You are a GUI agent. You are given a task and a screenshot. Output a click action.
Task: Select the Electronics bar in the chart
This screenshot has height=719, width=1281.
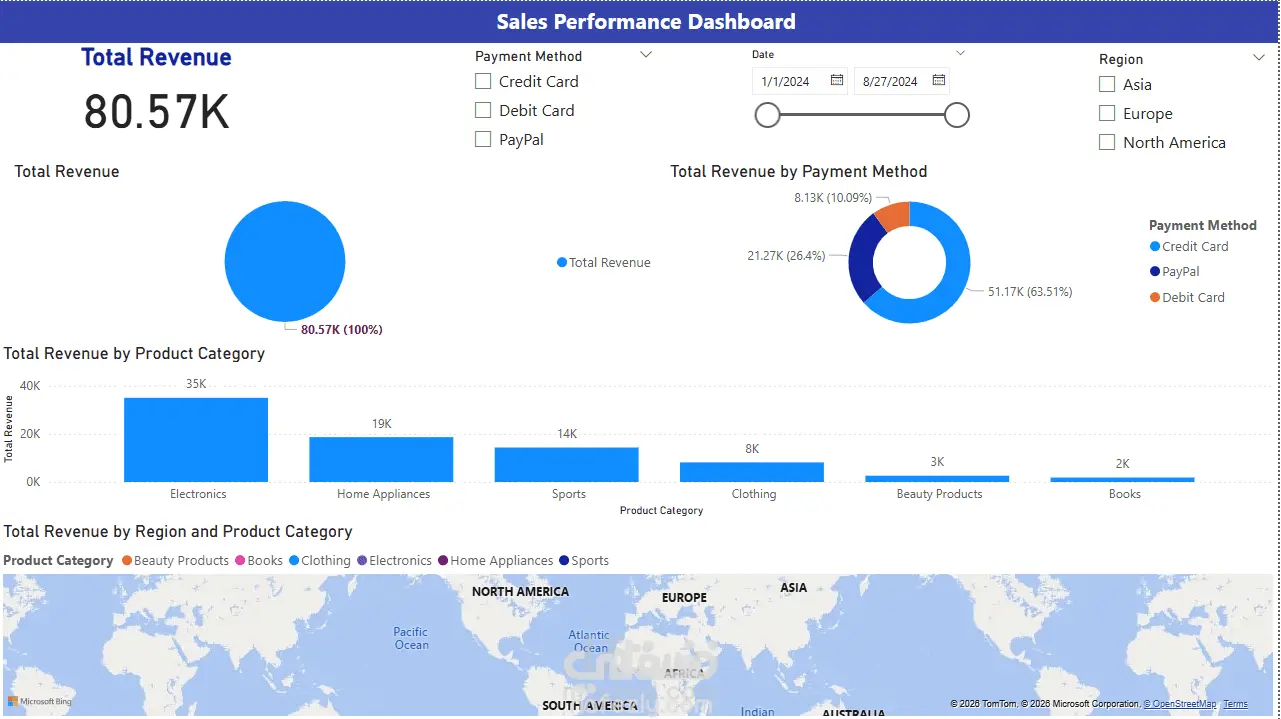[196, 440]
